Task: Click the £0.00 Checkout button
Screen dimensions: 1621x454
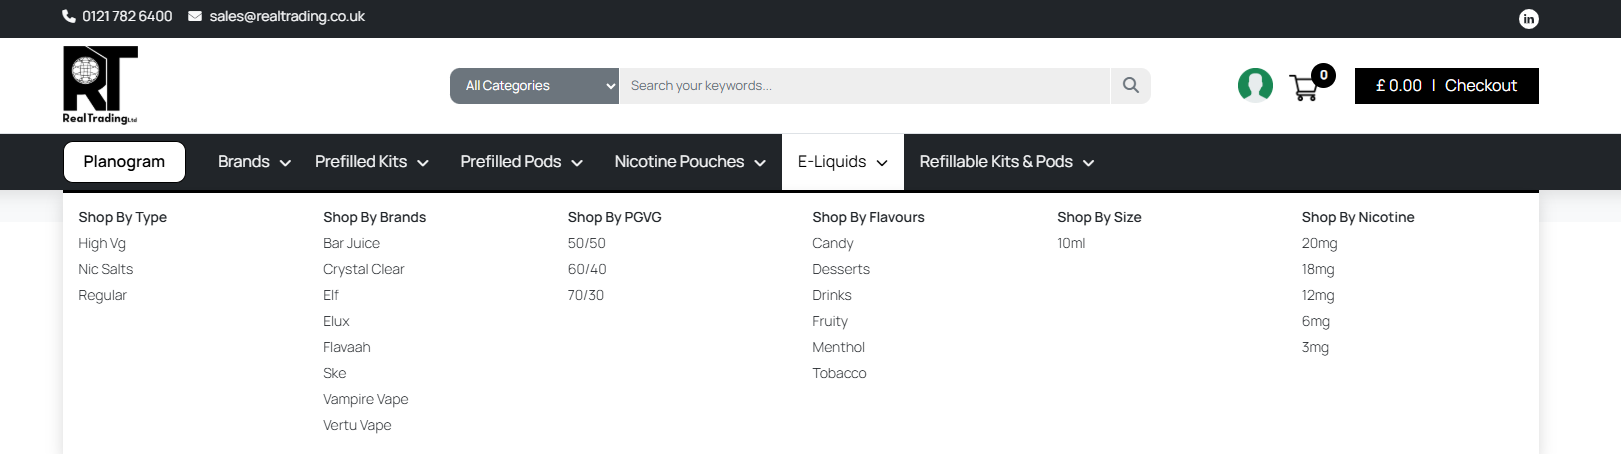Action: [1446, 86]
